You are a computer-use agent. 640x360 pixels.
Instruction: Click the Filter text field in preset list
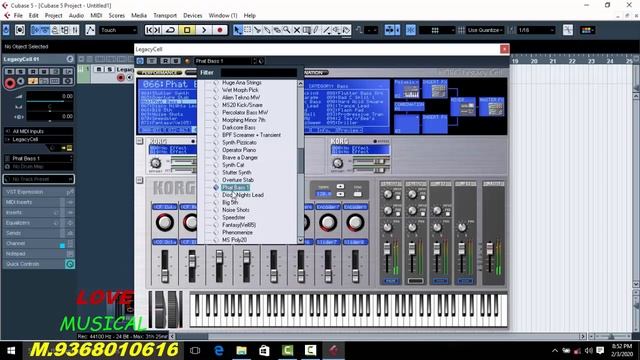pyautogui.click(x=258, y=73)
